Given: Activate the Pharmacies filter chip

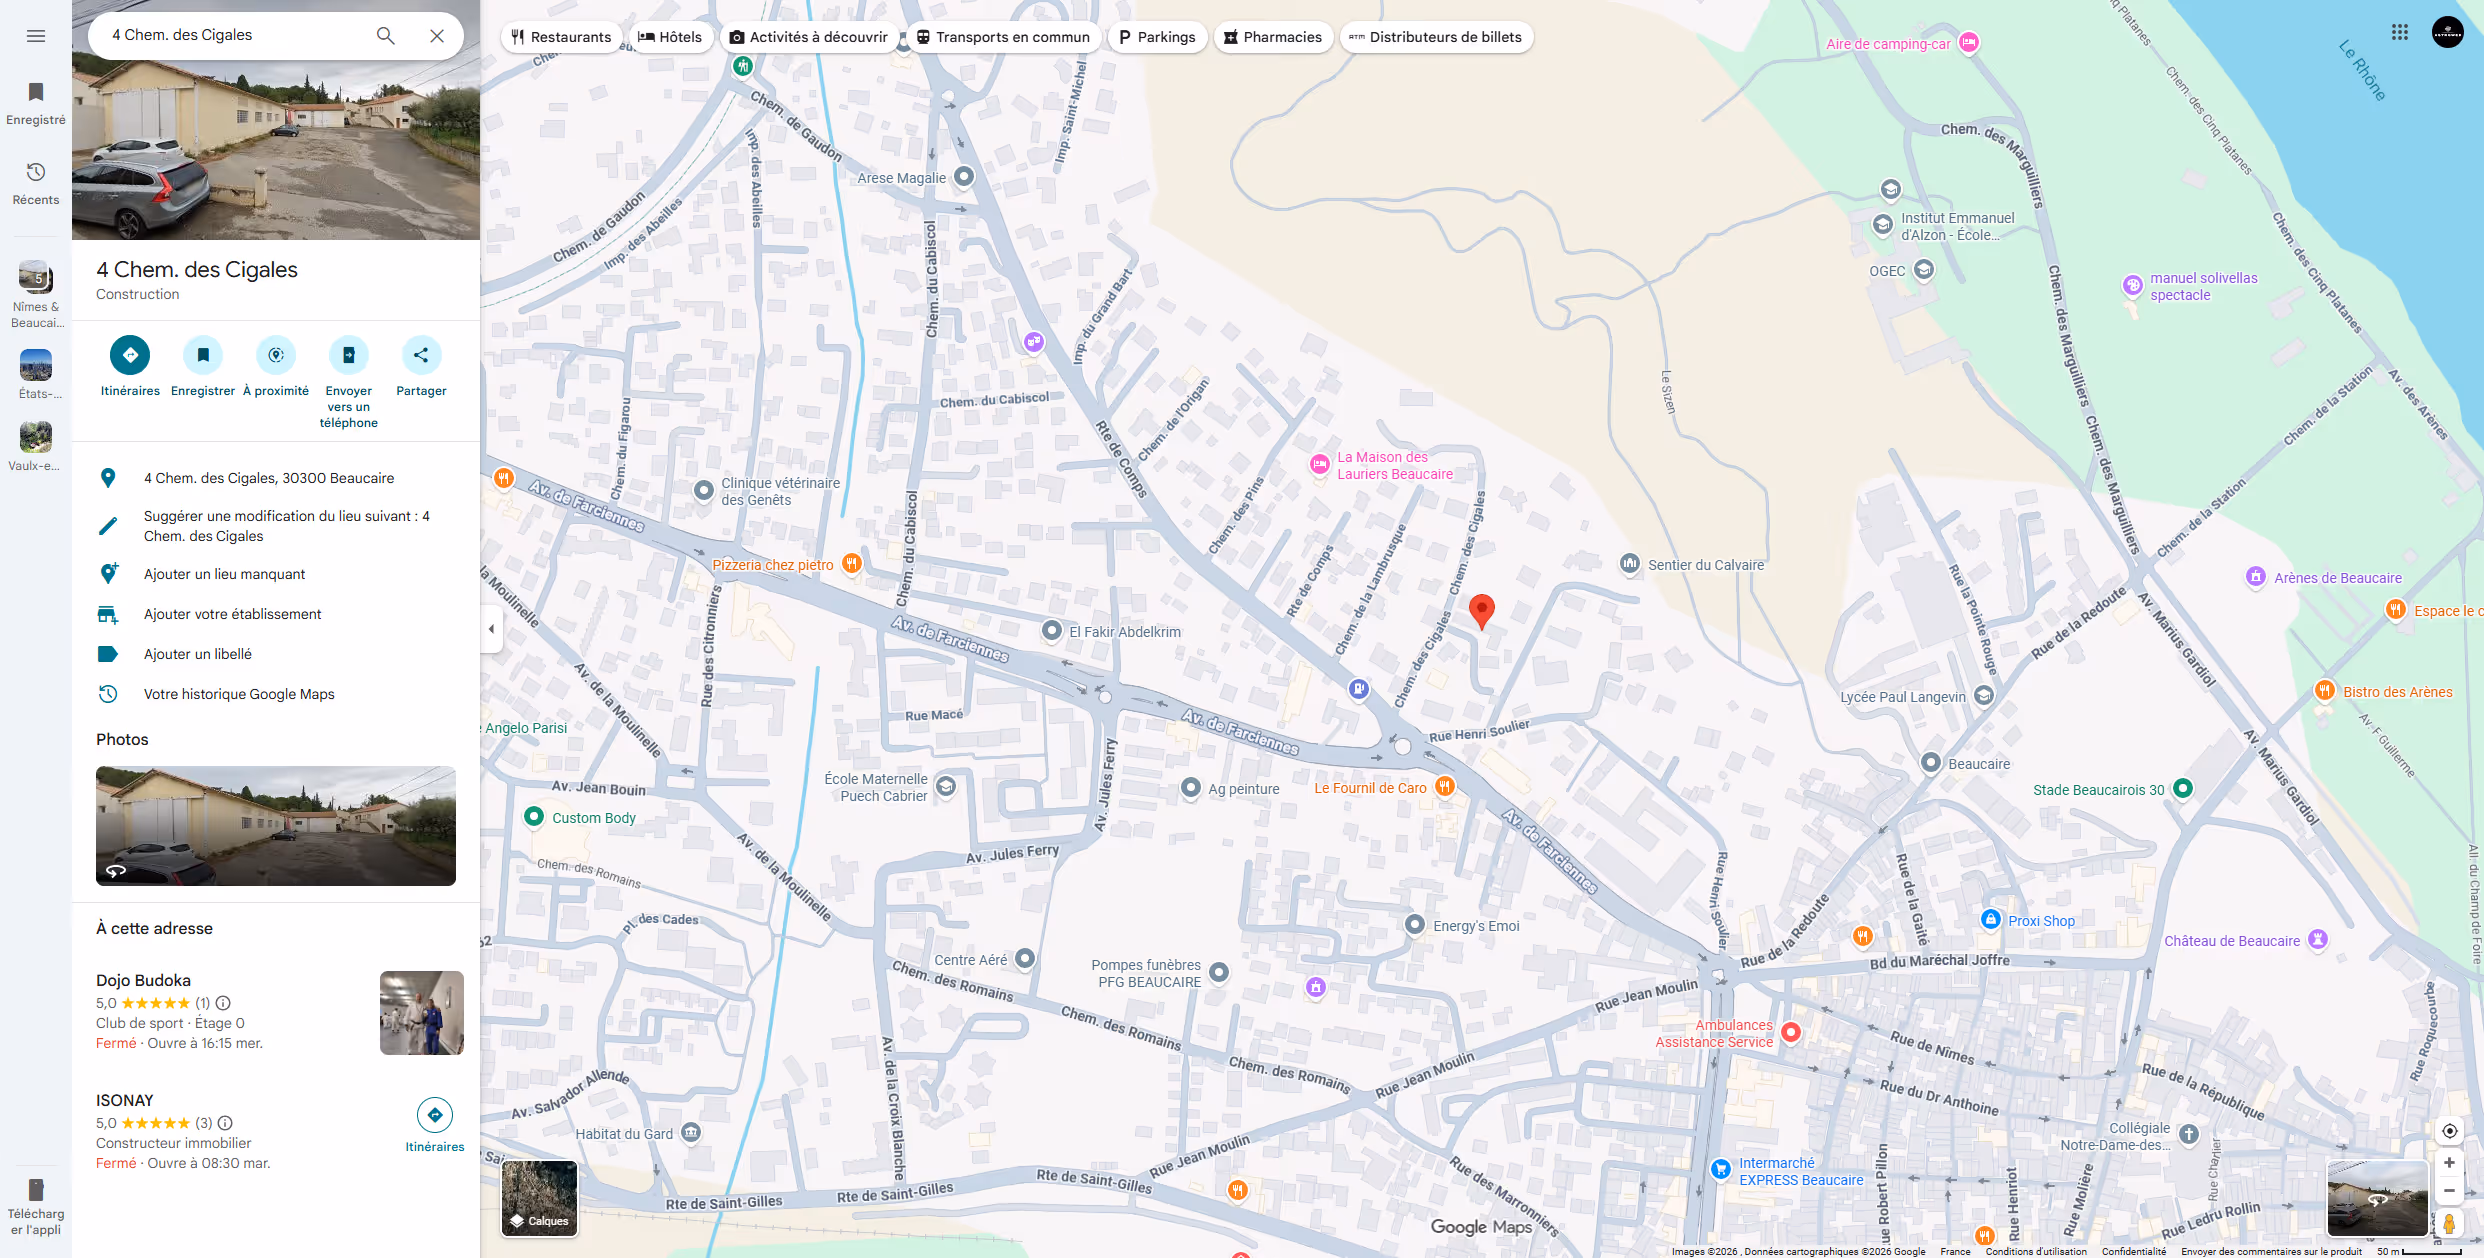Looking at the screenshot, I should [1273, 36].
